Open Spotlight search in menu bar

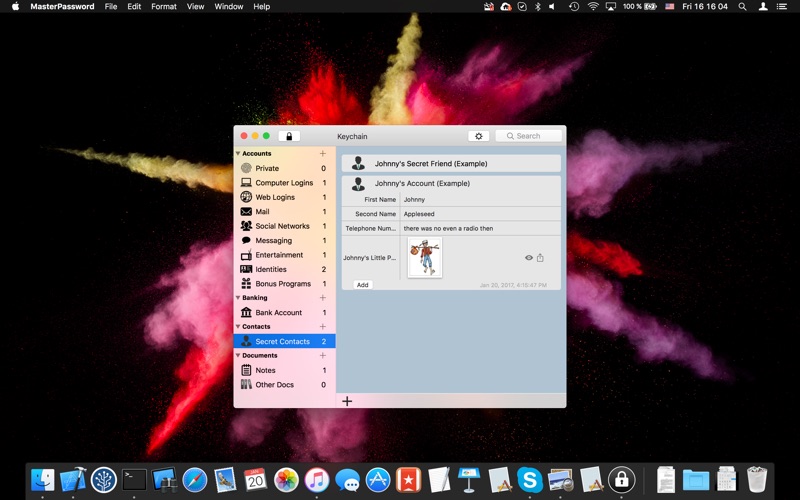pos(742,7)
